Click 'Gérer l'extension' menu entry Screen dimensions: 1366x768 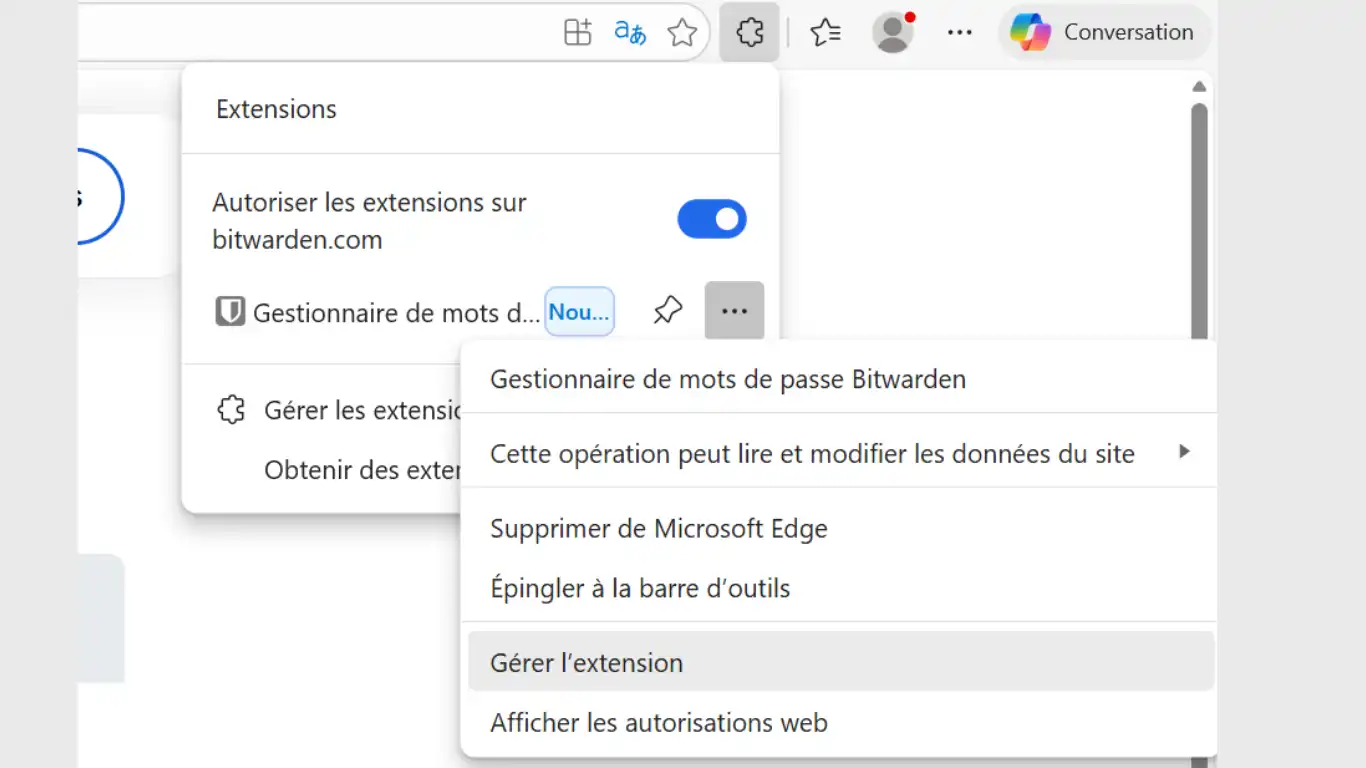click(x=587, y=662)
